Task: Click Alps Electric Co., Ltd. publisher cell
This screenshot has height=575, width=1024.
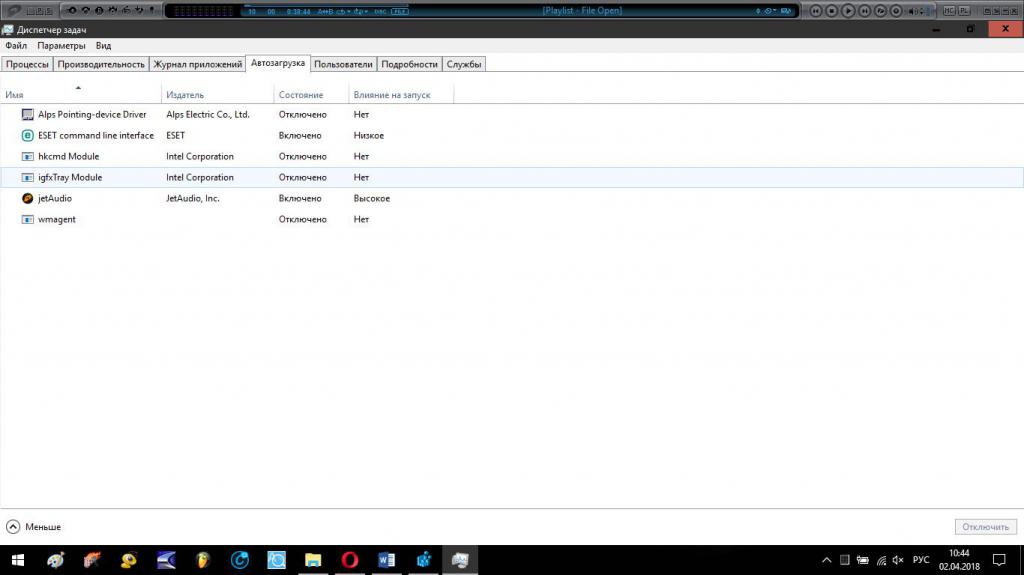Action: [208, 114]
